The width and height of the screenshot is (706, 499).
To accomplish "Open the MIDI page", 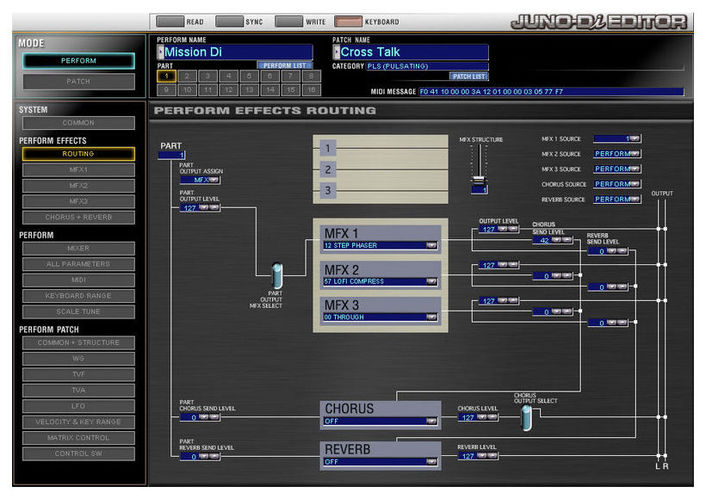I will pyautogui.click(x=79, y=280).
